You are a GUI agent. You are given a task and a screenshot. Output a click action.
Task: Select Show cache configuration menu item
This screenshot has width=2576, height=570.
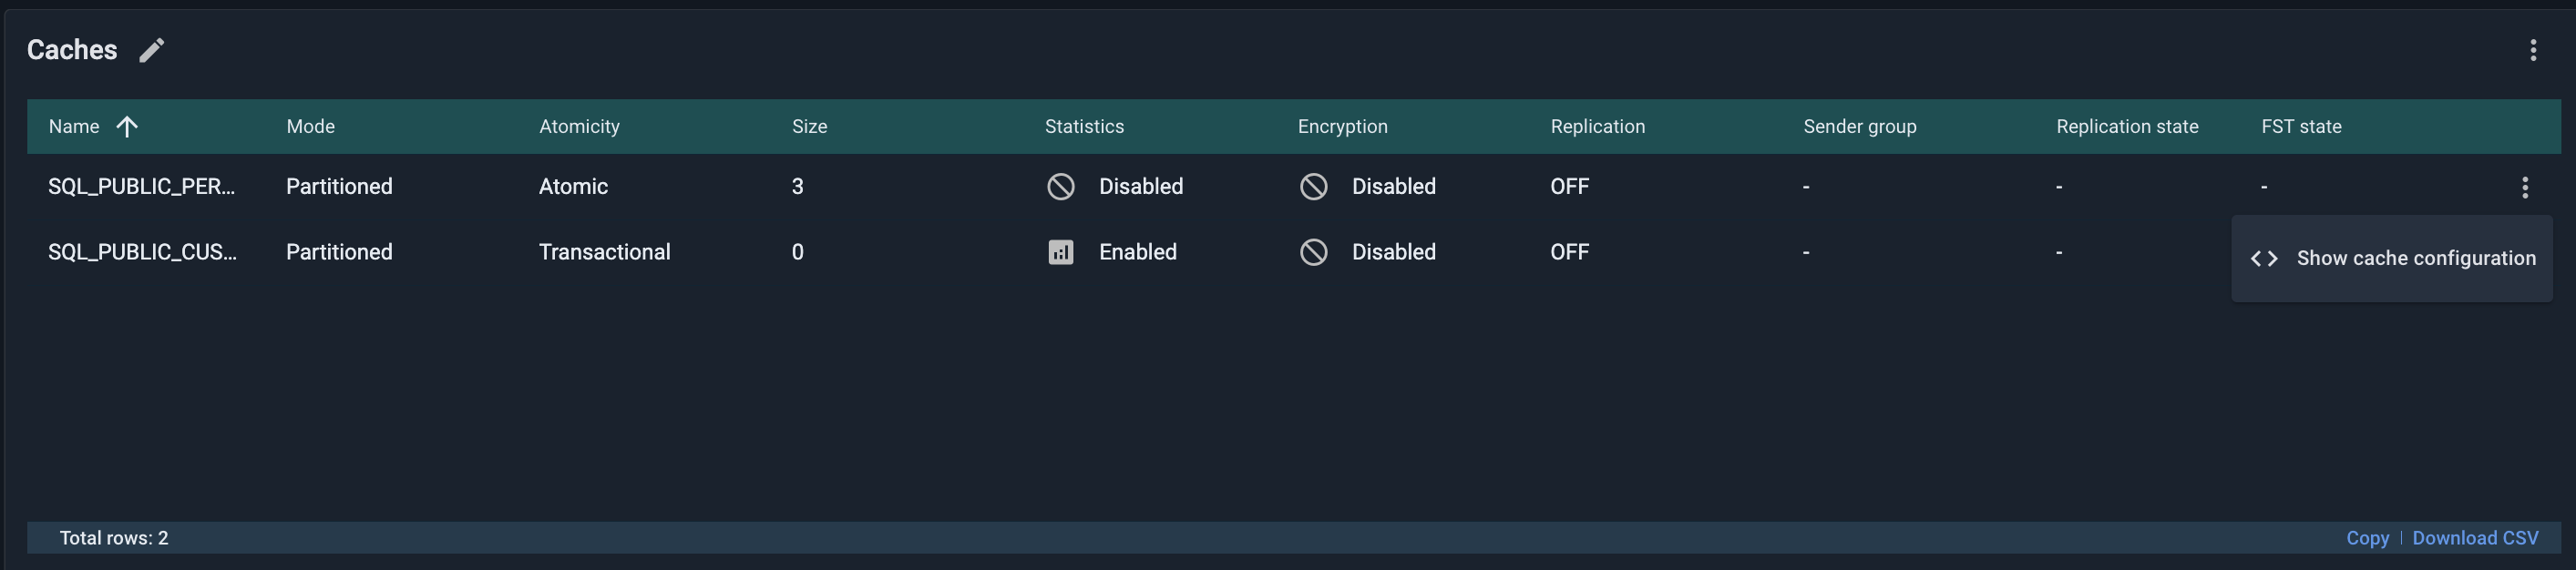pos(2415,258)
